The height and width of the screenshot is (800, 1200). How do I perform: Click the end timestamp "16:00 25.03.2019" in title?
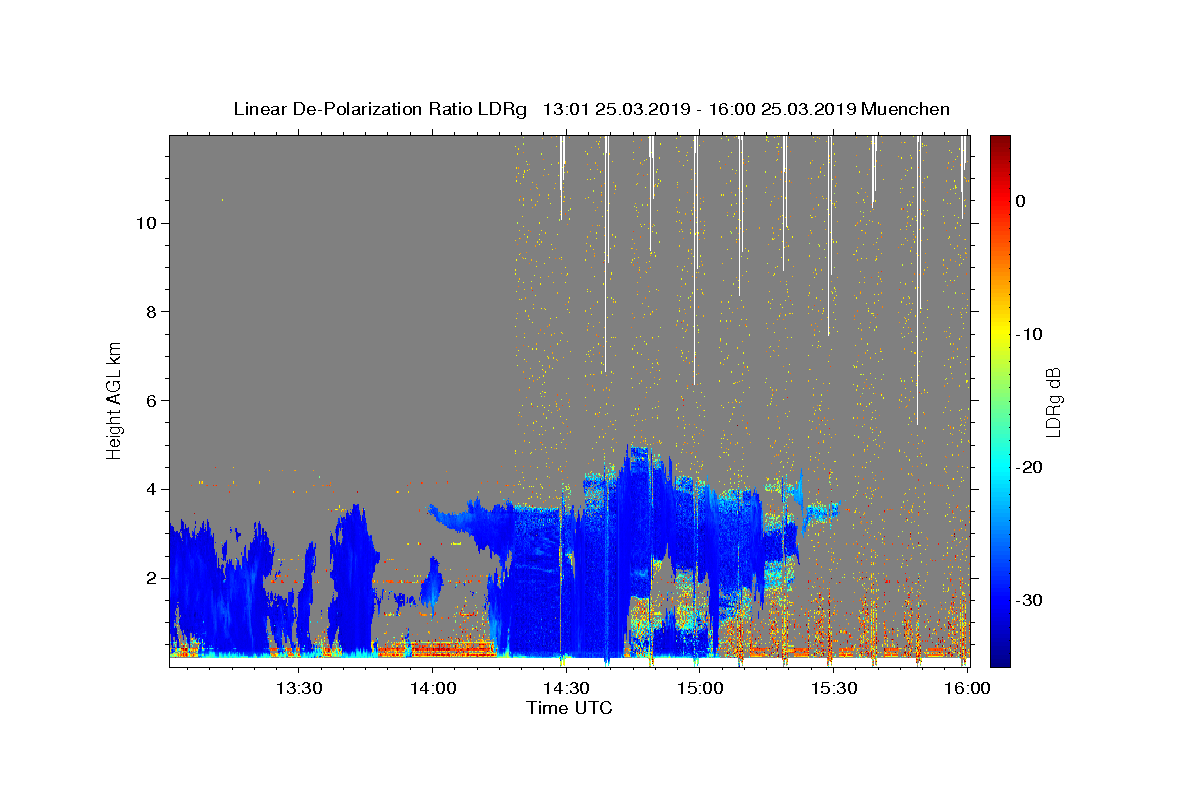[782, 109]
